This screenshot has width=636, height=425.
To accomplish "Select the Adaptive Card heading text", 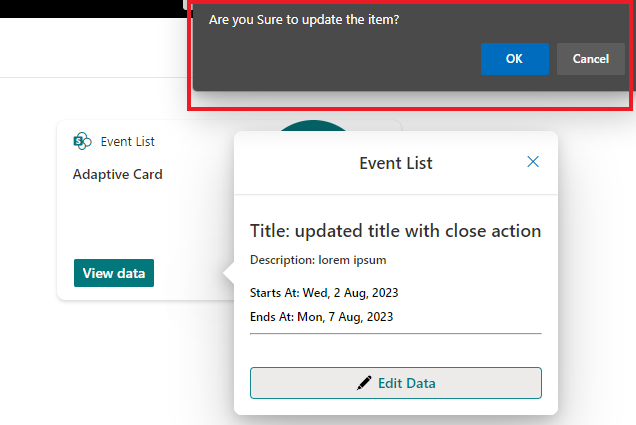I will [x=117, y=174].
